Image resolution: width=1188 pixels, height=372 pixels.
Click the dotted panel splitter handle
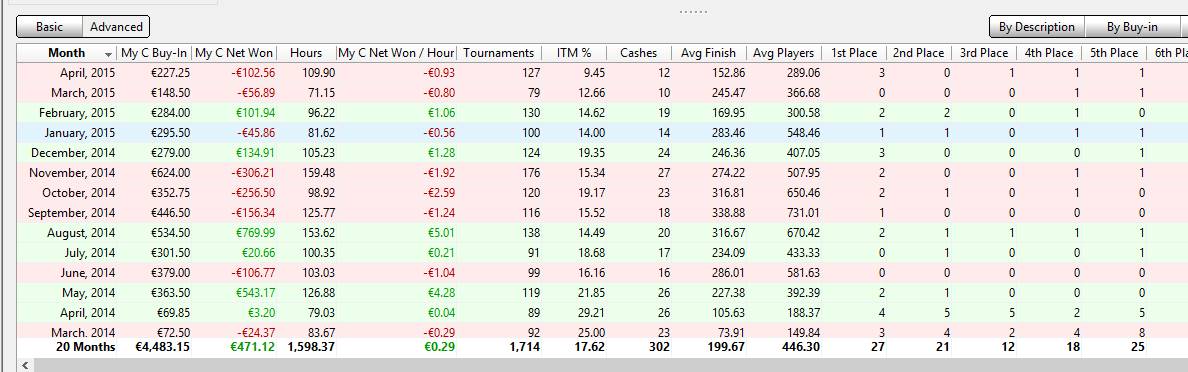pyautogui.click(x=694, y=11)
